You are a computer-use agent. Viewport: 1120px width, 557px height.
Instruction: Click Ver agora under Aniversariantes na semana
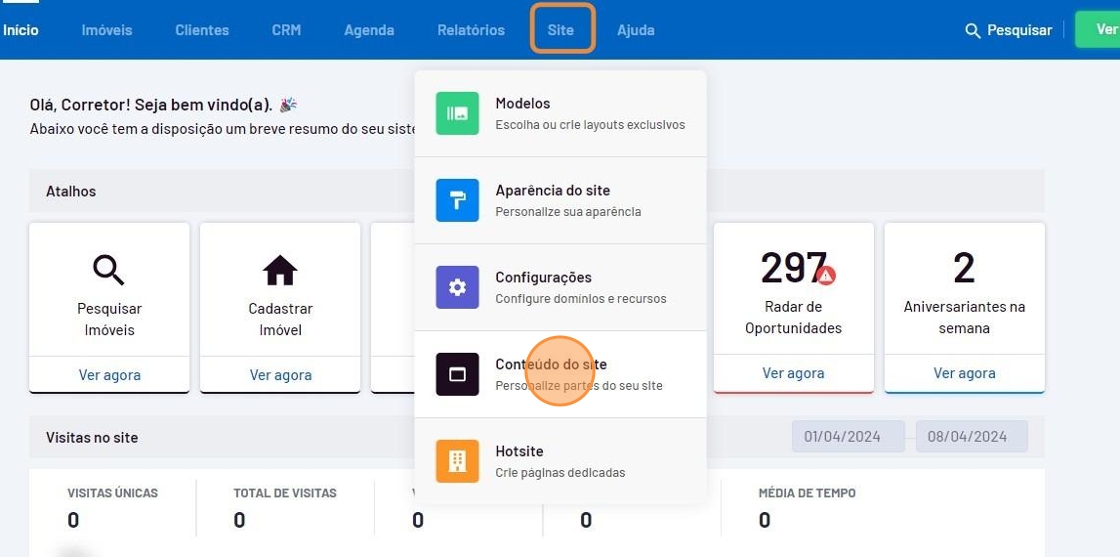(964, 373)
